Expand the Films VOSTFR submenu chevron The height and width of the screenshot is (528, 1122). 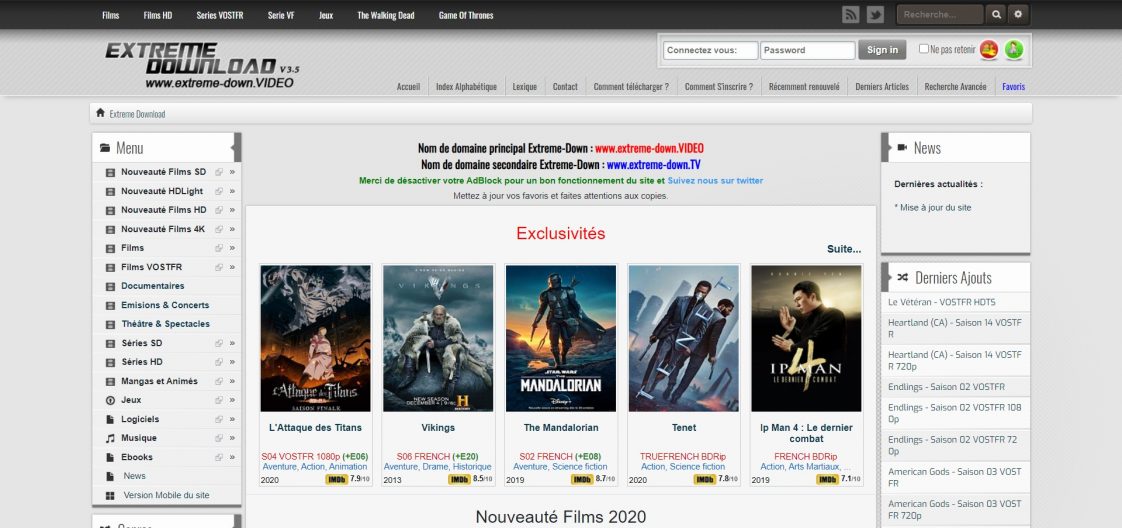click(232, 267)
